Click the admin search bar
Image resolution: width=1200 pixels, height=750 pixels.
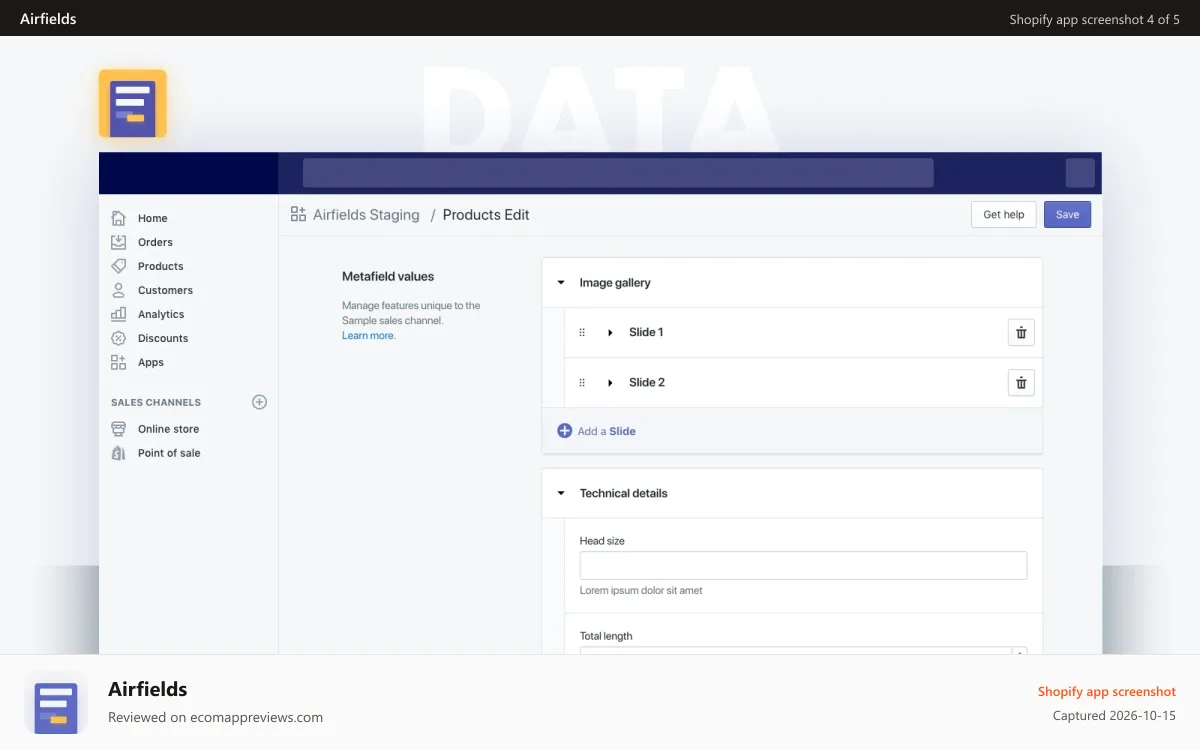(x=618, y=173)
